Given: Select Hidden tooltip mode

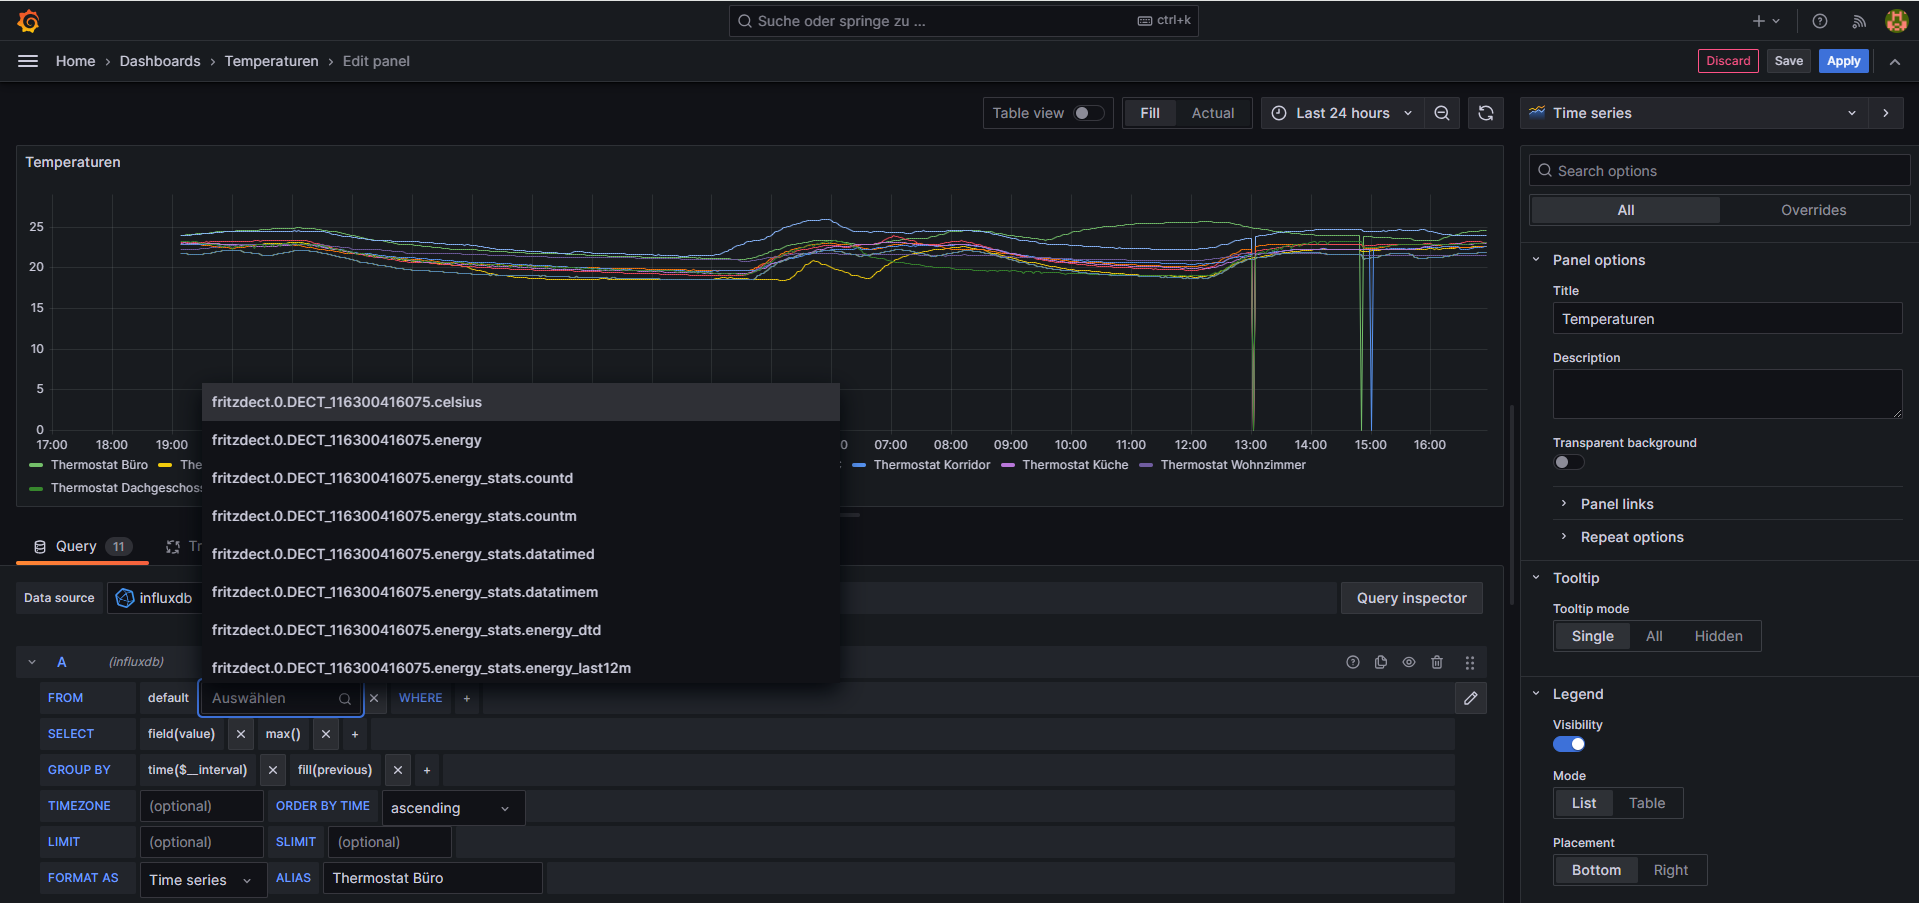Looking at the screenshot, I should tap(1718, 636).
